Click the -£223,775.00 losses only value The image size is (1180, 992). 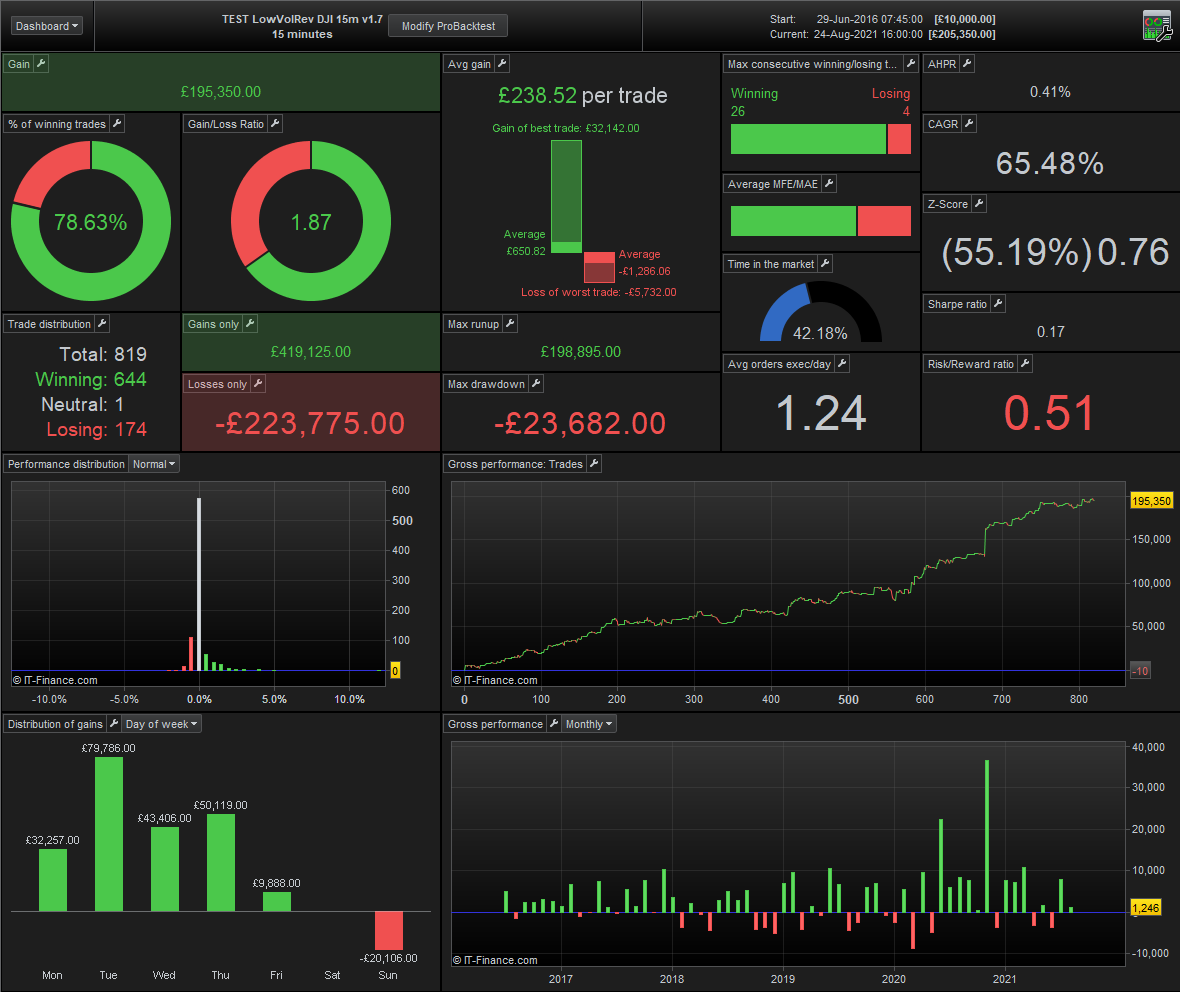click(x=310, y=424)
